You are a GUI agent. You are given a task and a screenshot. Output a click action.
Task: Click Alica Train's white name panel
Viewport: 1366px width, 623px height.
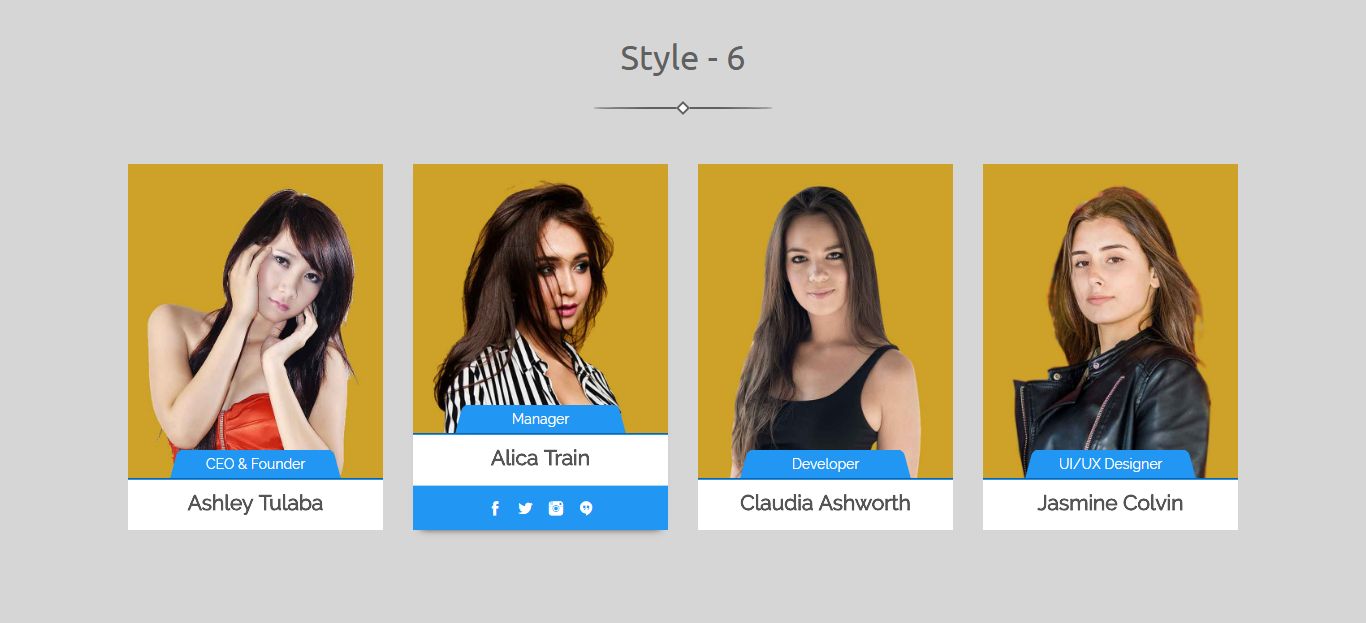coord(540,460)
